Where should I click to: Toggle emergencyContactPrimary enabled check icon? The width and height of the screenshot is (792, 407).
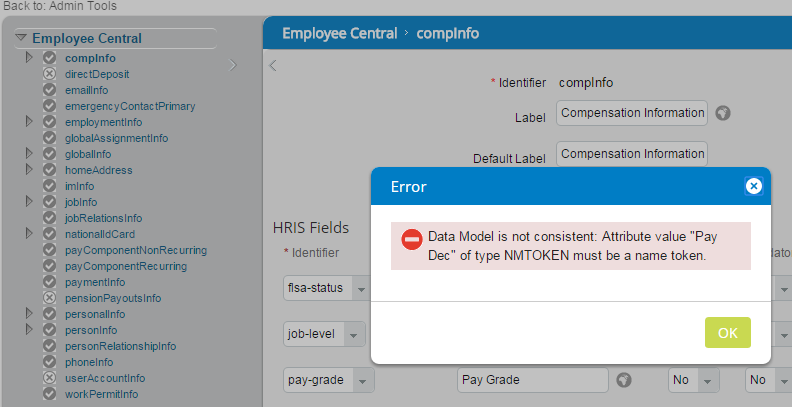click(x=49, y=106)
